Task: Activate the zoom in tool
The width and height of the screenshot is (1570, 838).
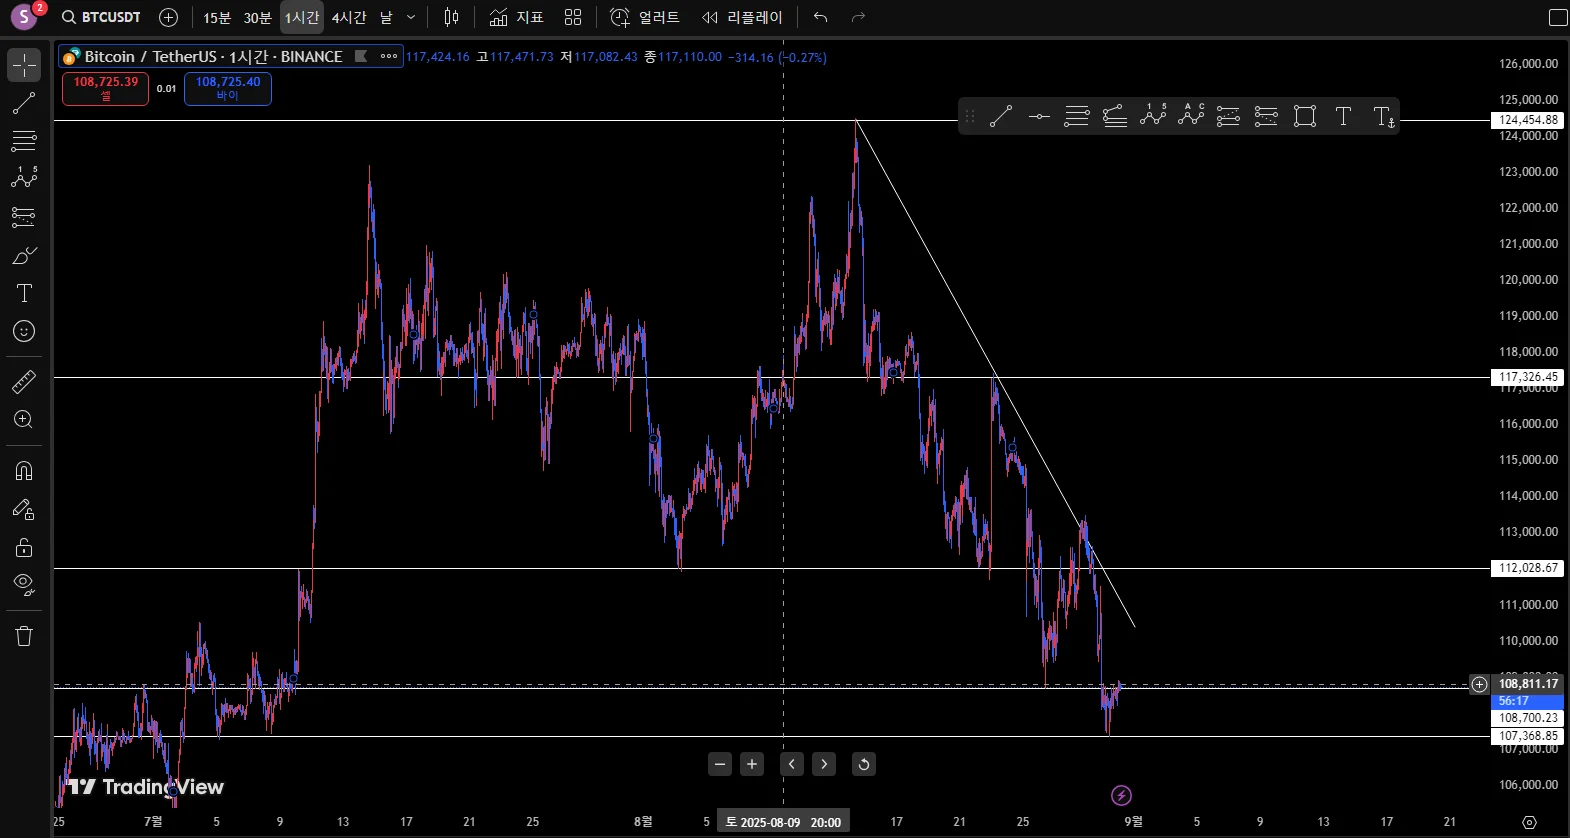Action: tap(24, 420)
